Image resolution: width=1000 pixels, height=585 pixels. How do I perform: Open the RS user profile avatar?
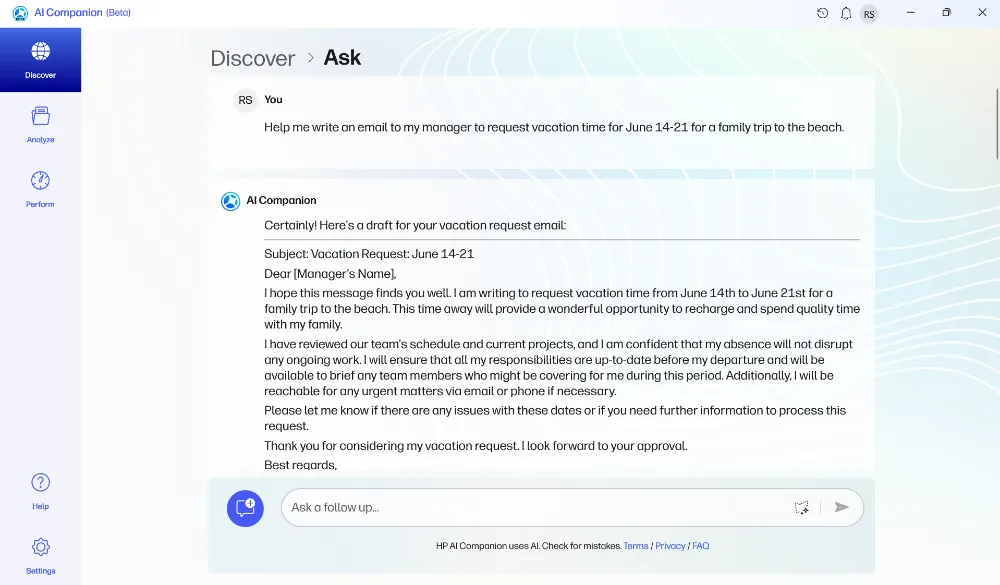coord(869,14)
